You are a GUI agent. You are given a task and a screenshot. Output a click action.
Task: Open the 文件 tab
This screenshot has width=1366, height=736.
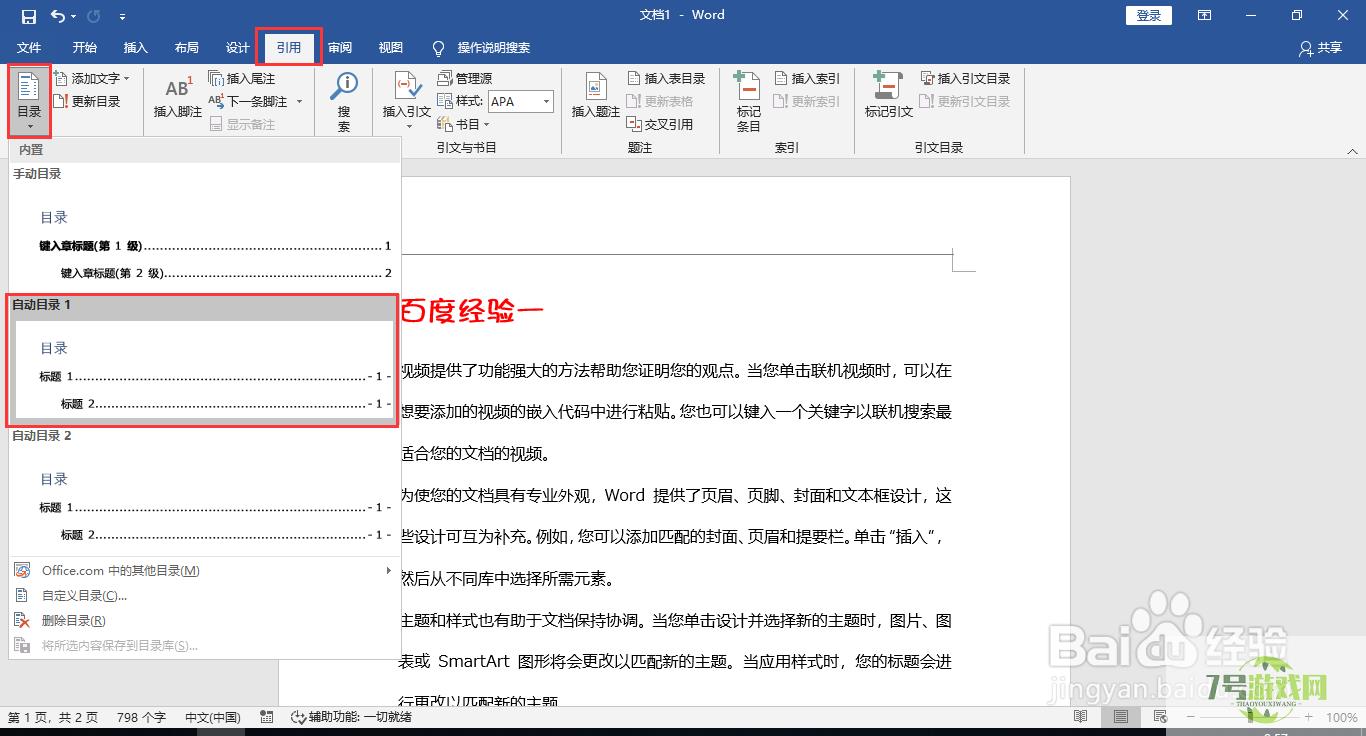tap(29, 48)
